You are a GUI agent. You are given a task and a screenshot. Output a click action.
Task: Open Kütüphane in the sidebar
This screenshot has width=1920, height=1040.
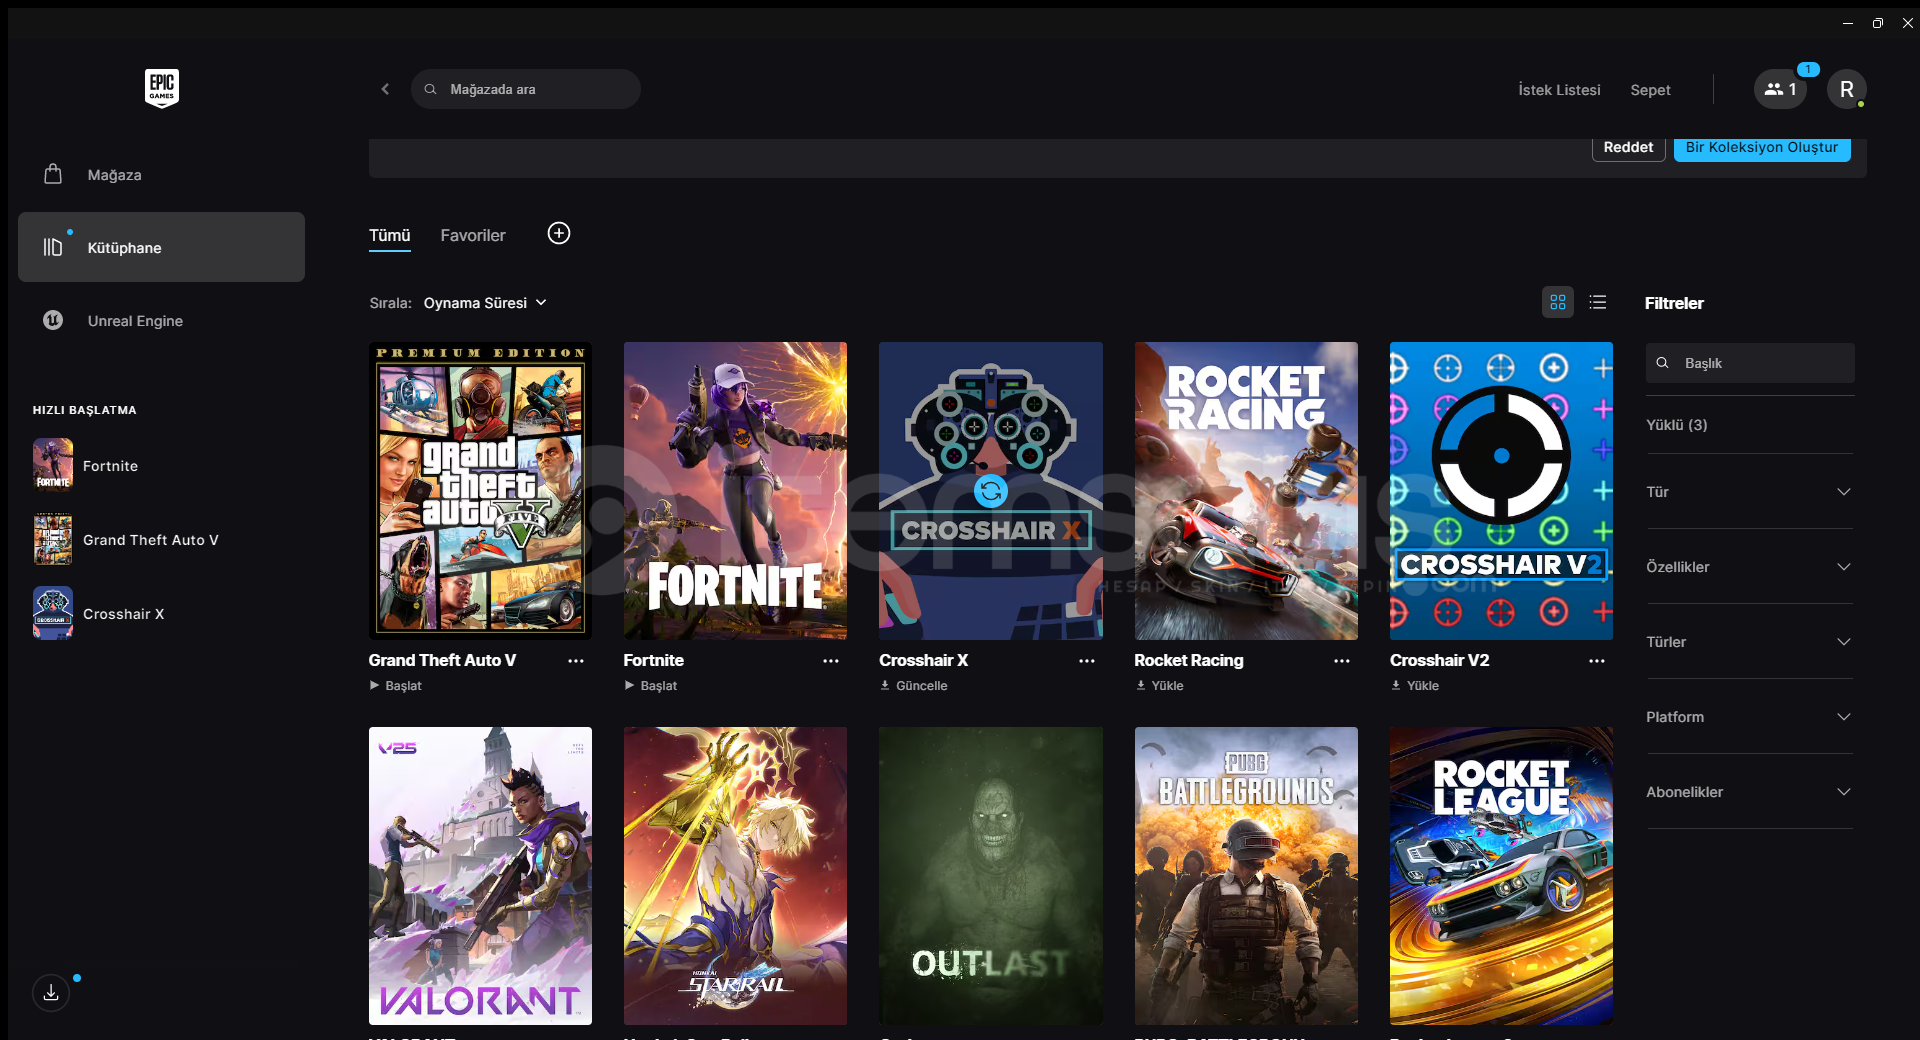[x=161, y=247]
